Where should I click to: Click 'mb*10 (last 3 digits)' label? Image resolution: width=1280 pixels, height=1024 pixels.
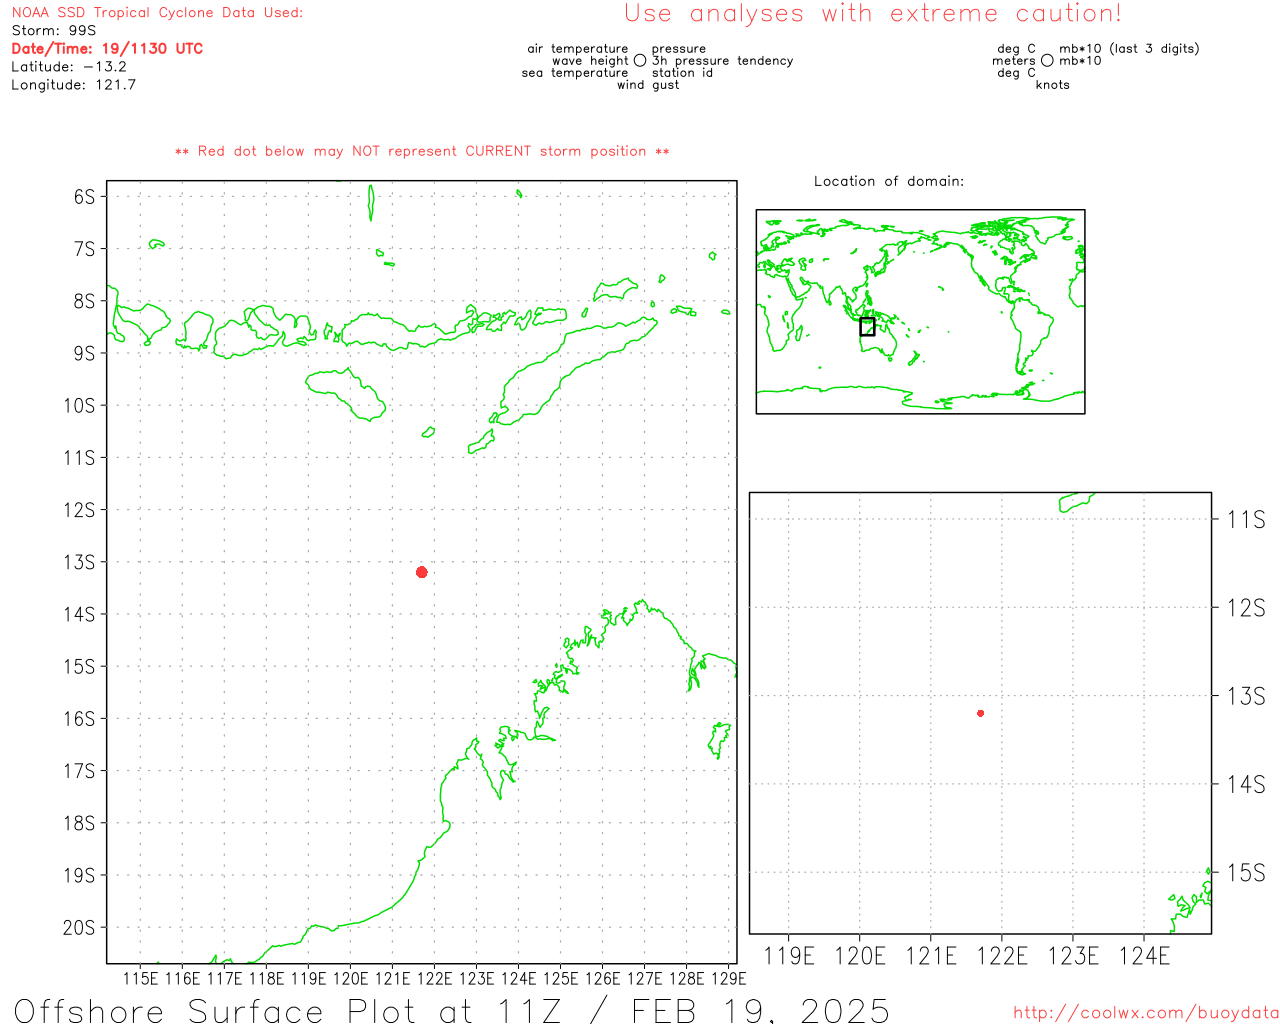(x=1129, y=48)
